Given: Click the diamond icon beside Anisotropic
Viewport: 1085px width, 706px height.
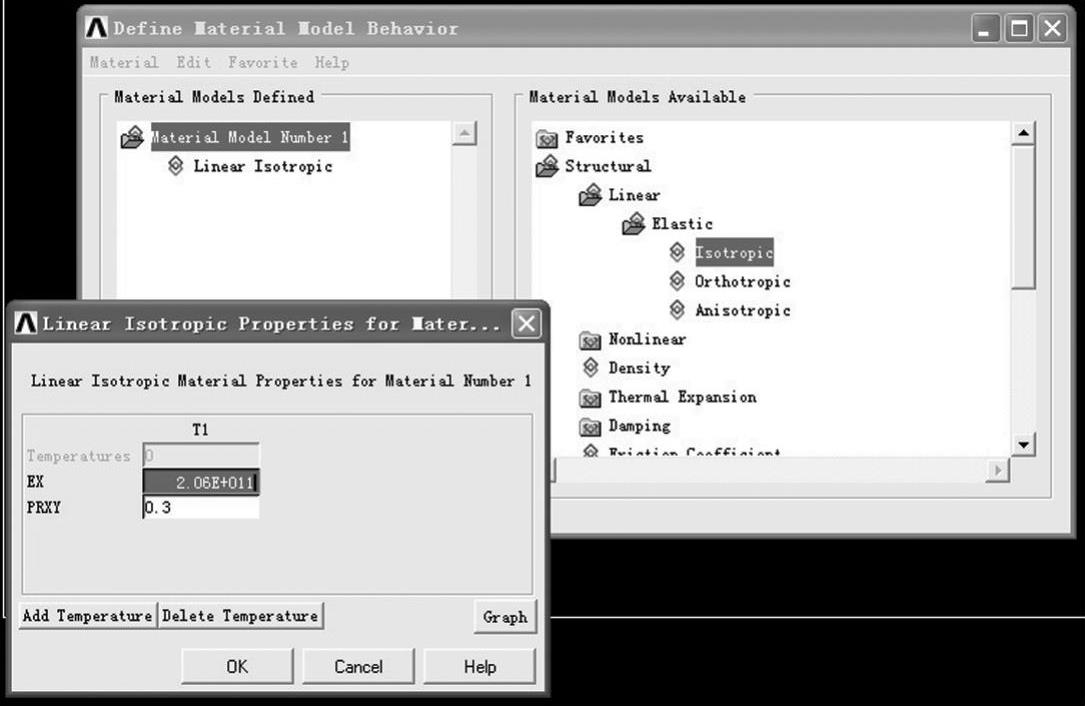Looking at the screenshot, I should point(677,310).
